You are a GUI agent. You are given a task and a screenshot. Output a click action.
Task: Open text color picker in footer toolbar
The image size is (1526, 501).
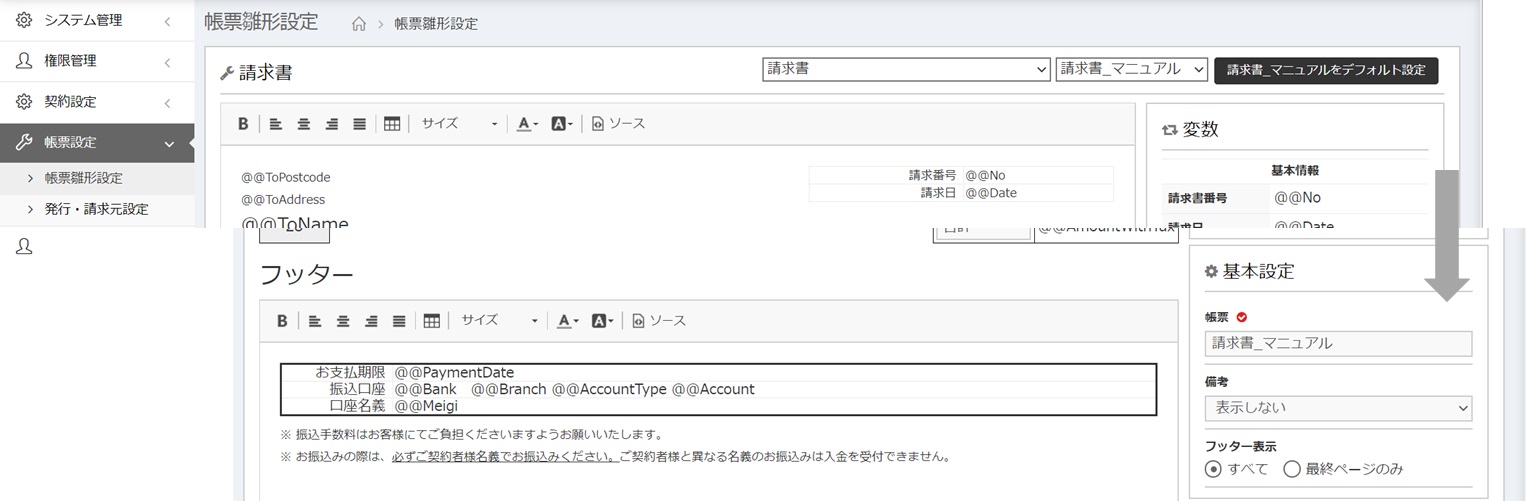pyautogui.click(x=567, y=321)
